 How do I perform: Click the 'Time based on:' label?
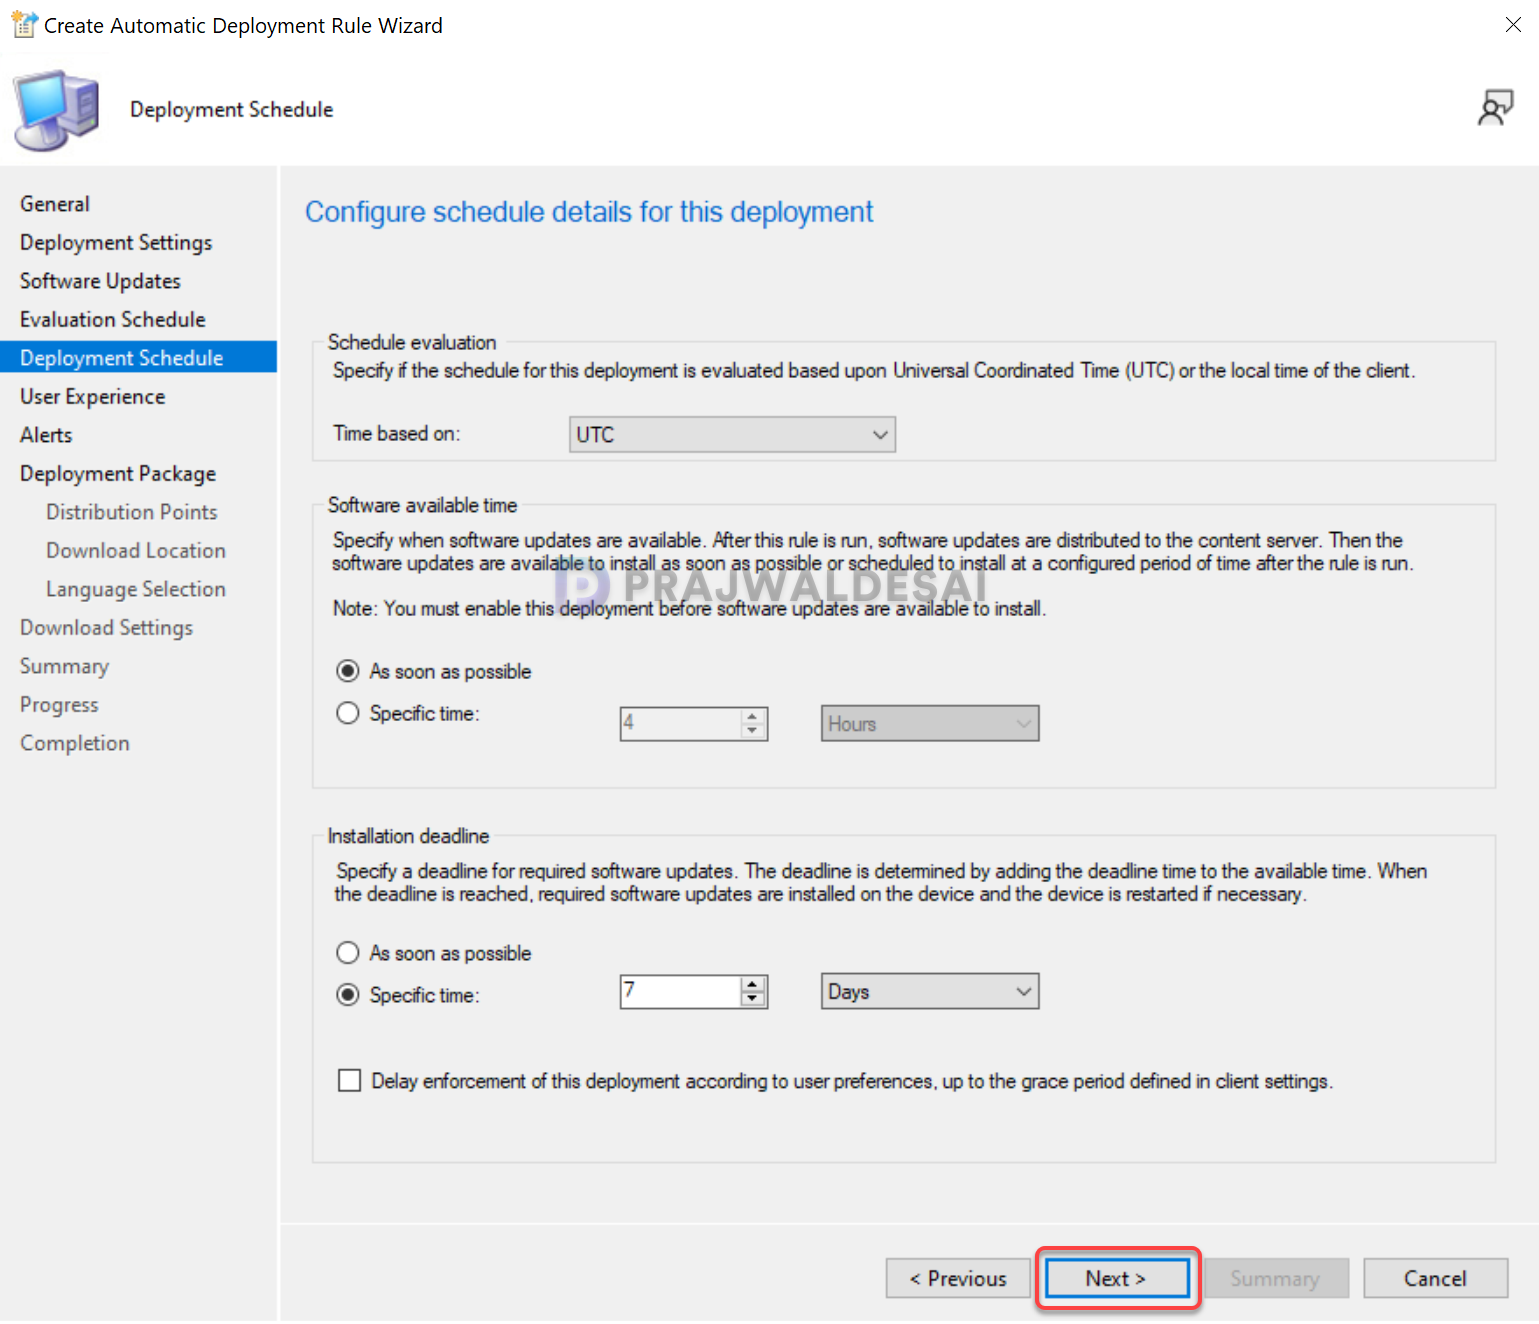coord(397,433)
